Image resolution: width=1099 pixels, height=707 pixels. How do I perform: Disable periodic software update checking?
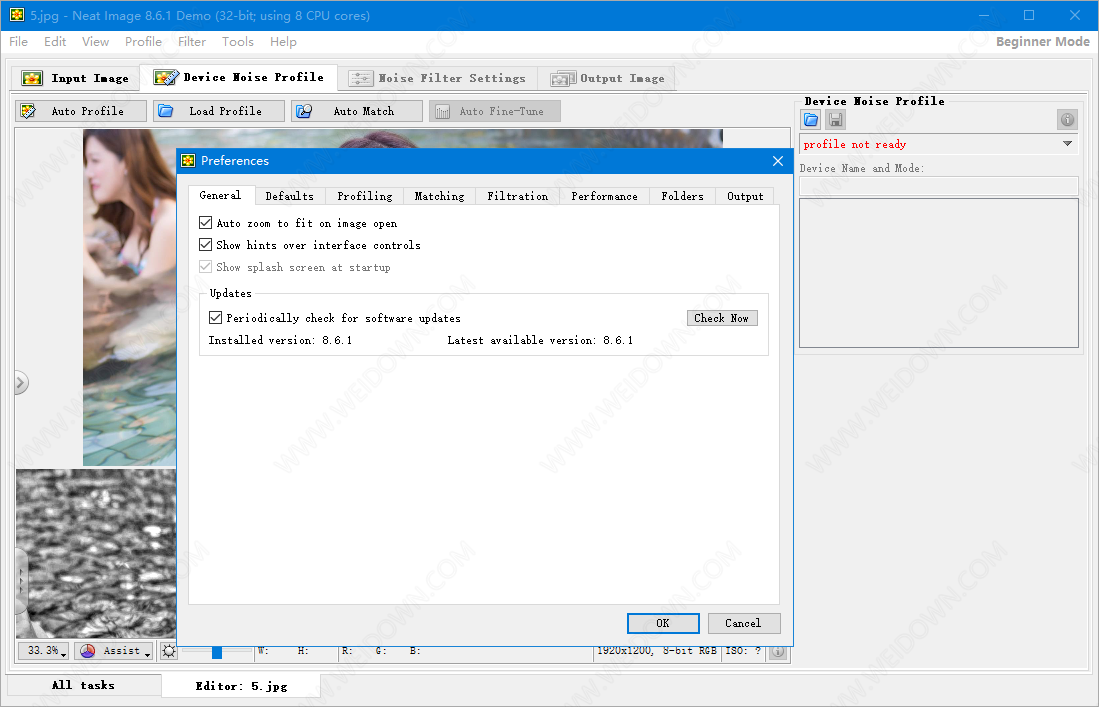point(215,317)
